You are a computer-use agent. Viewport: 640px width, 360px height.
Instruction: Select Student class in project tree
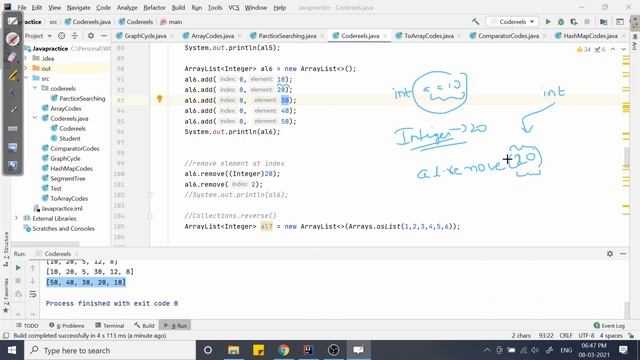[x=70, y=138]
